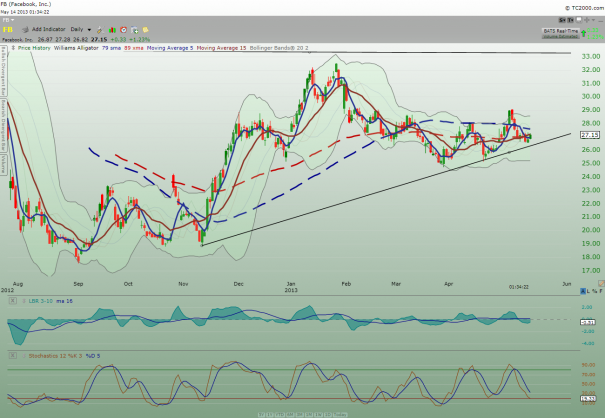Image resolution: width=605 pixels, height=418 pixels.
Task: Open the yellow sticky note icon
Action: click(145, 30)
